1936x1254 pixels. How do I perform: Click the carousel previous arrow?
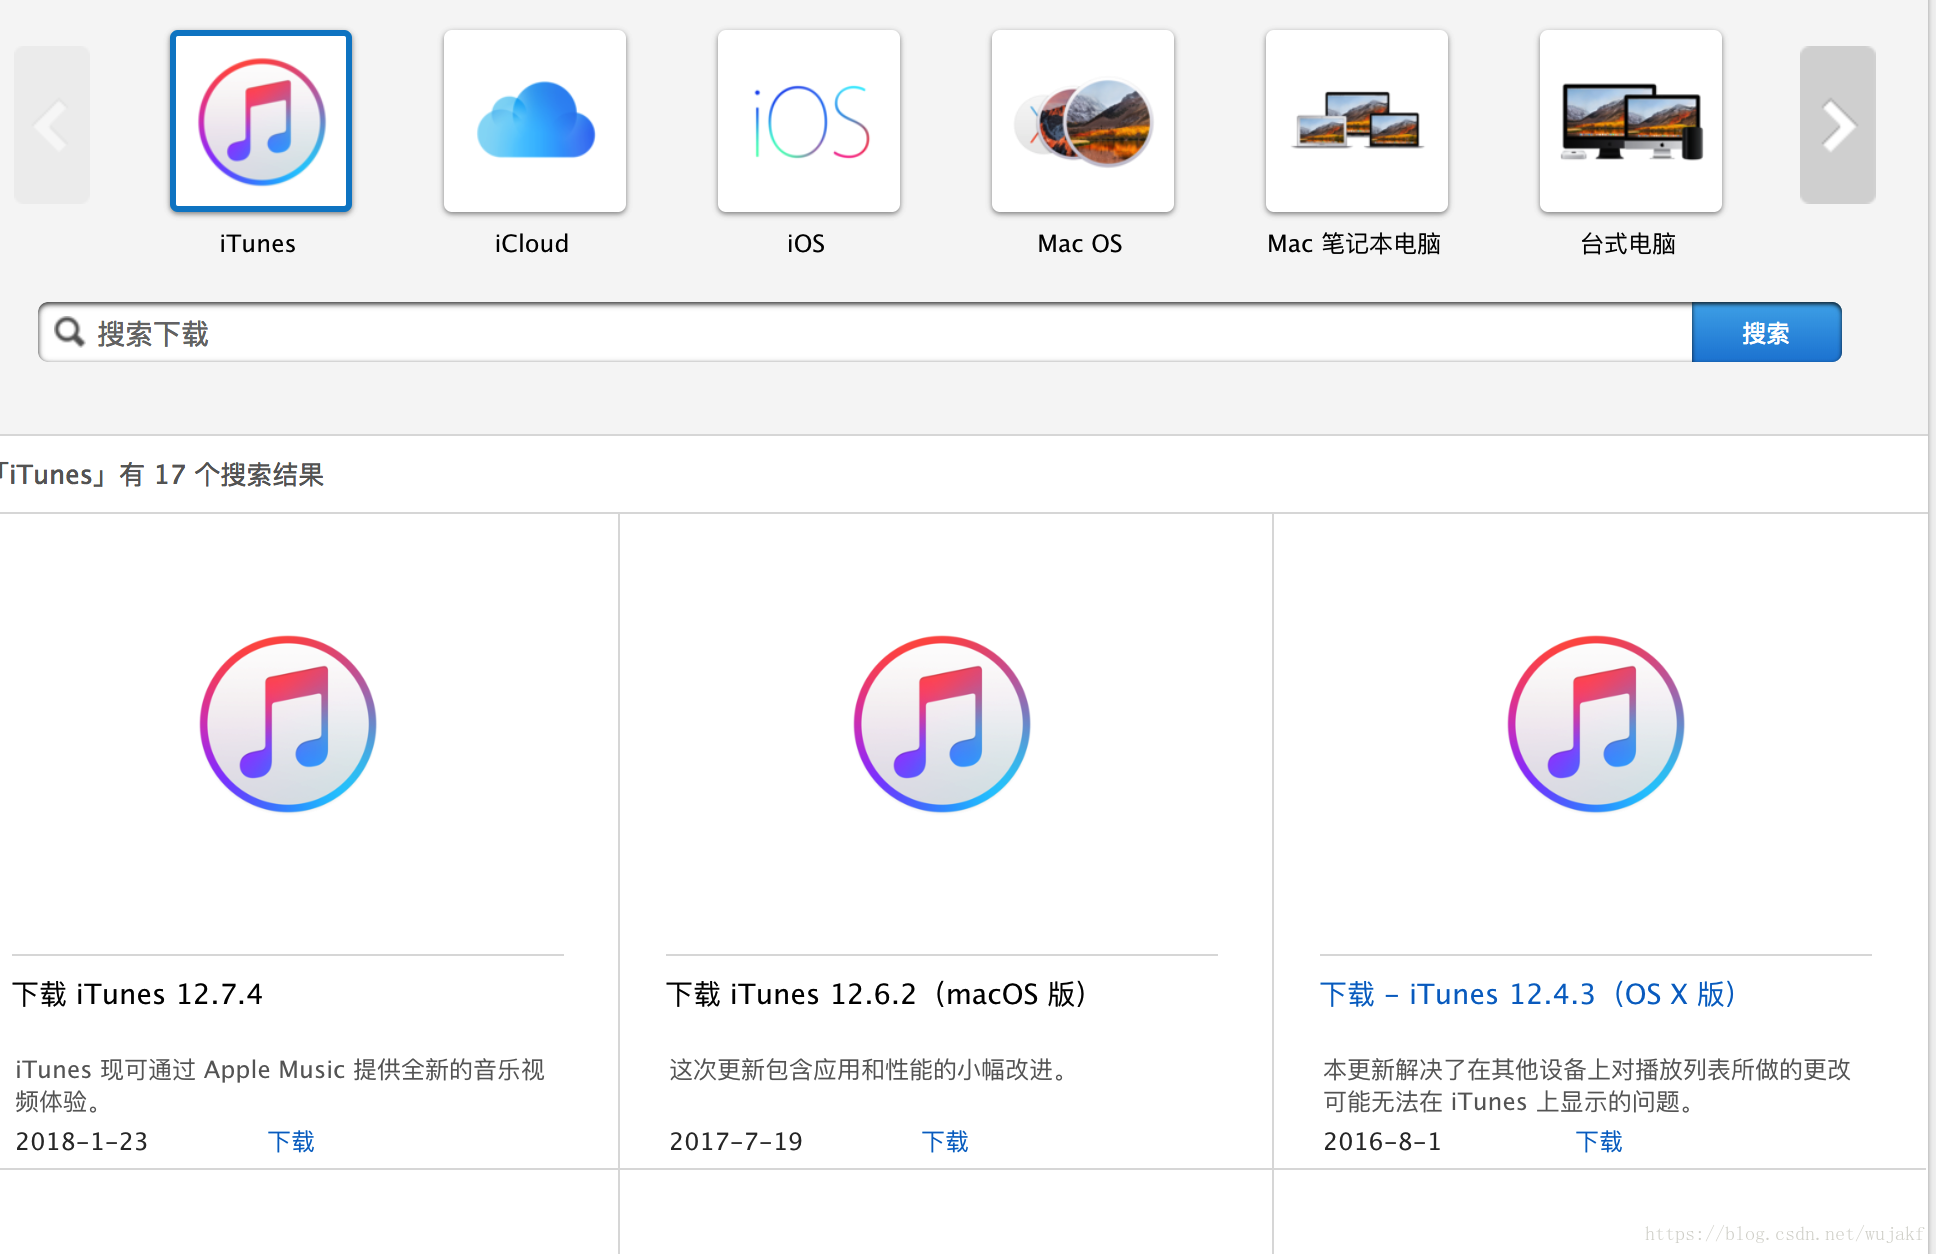tap(52, 125)
